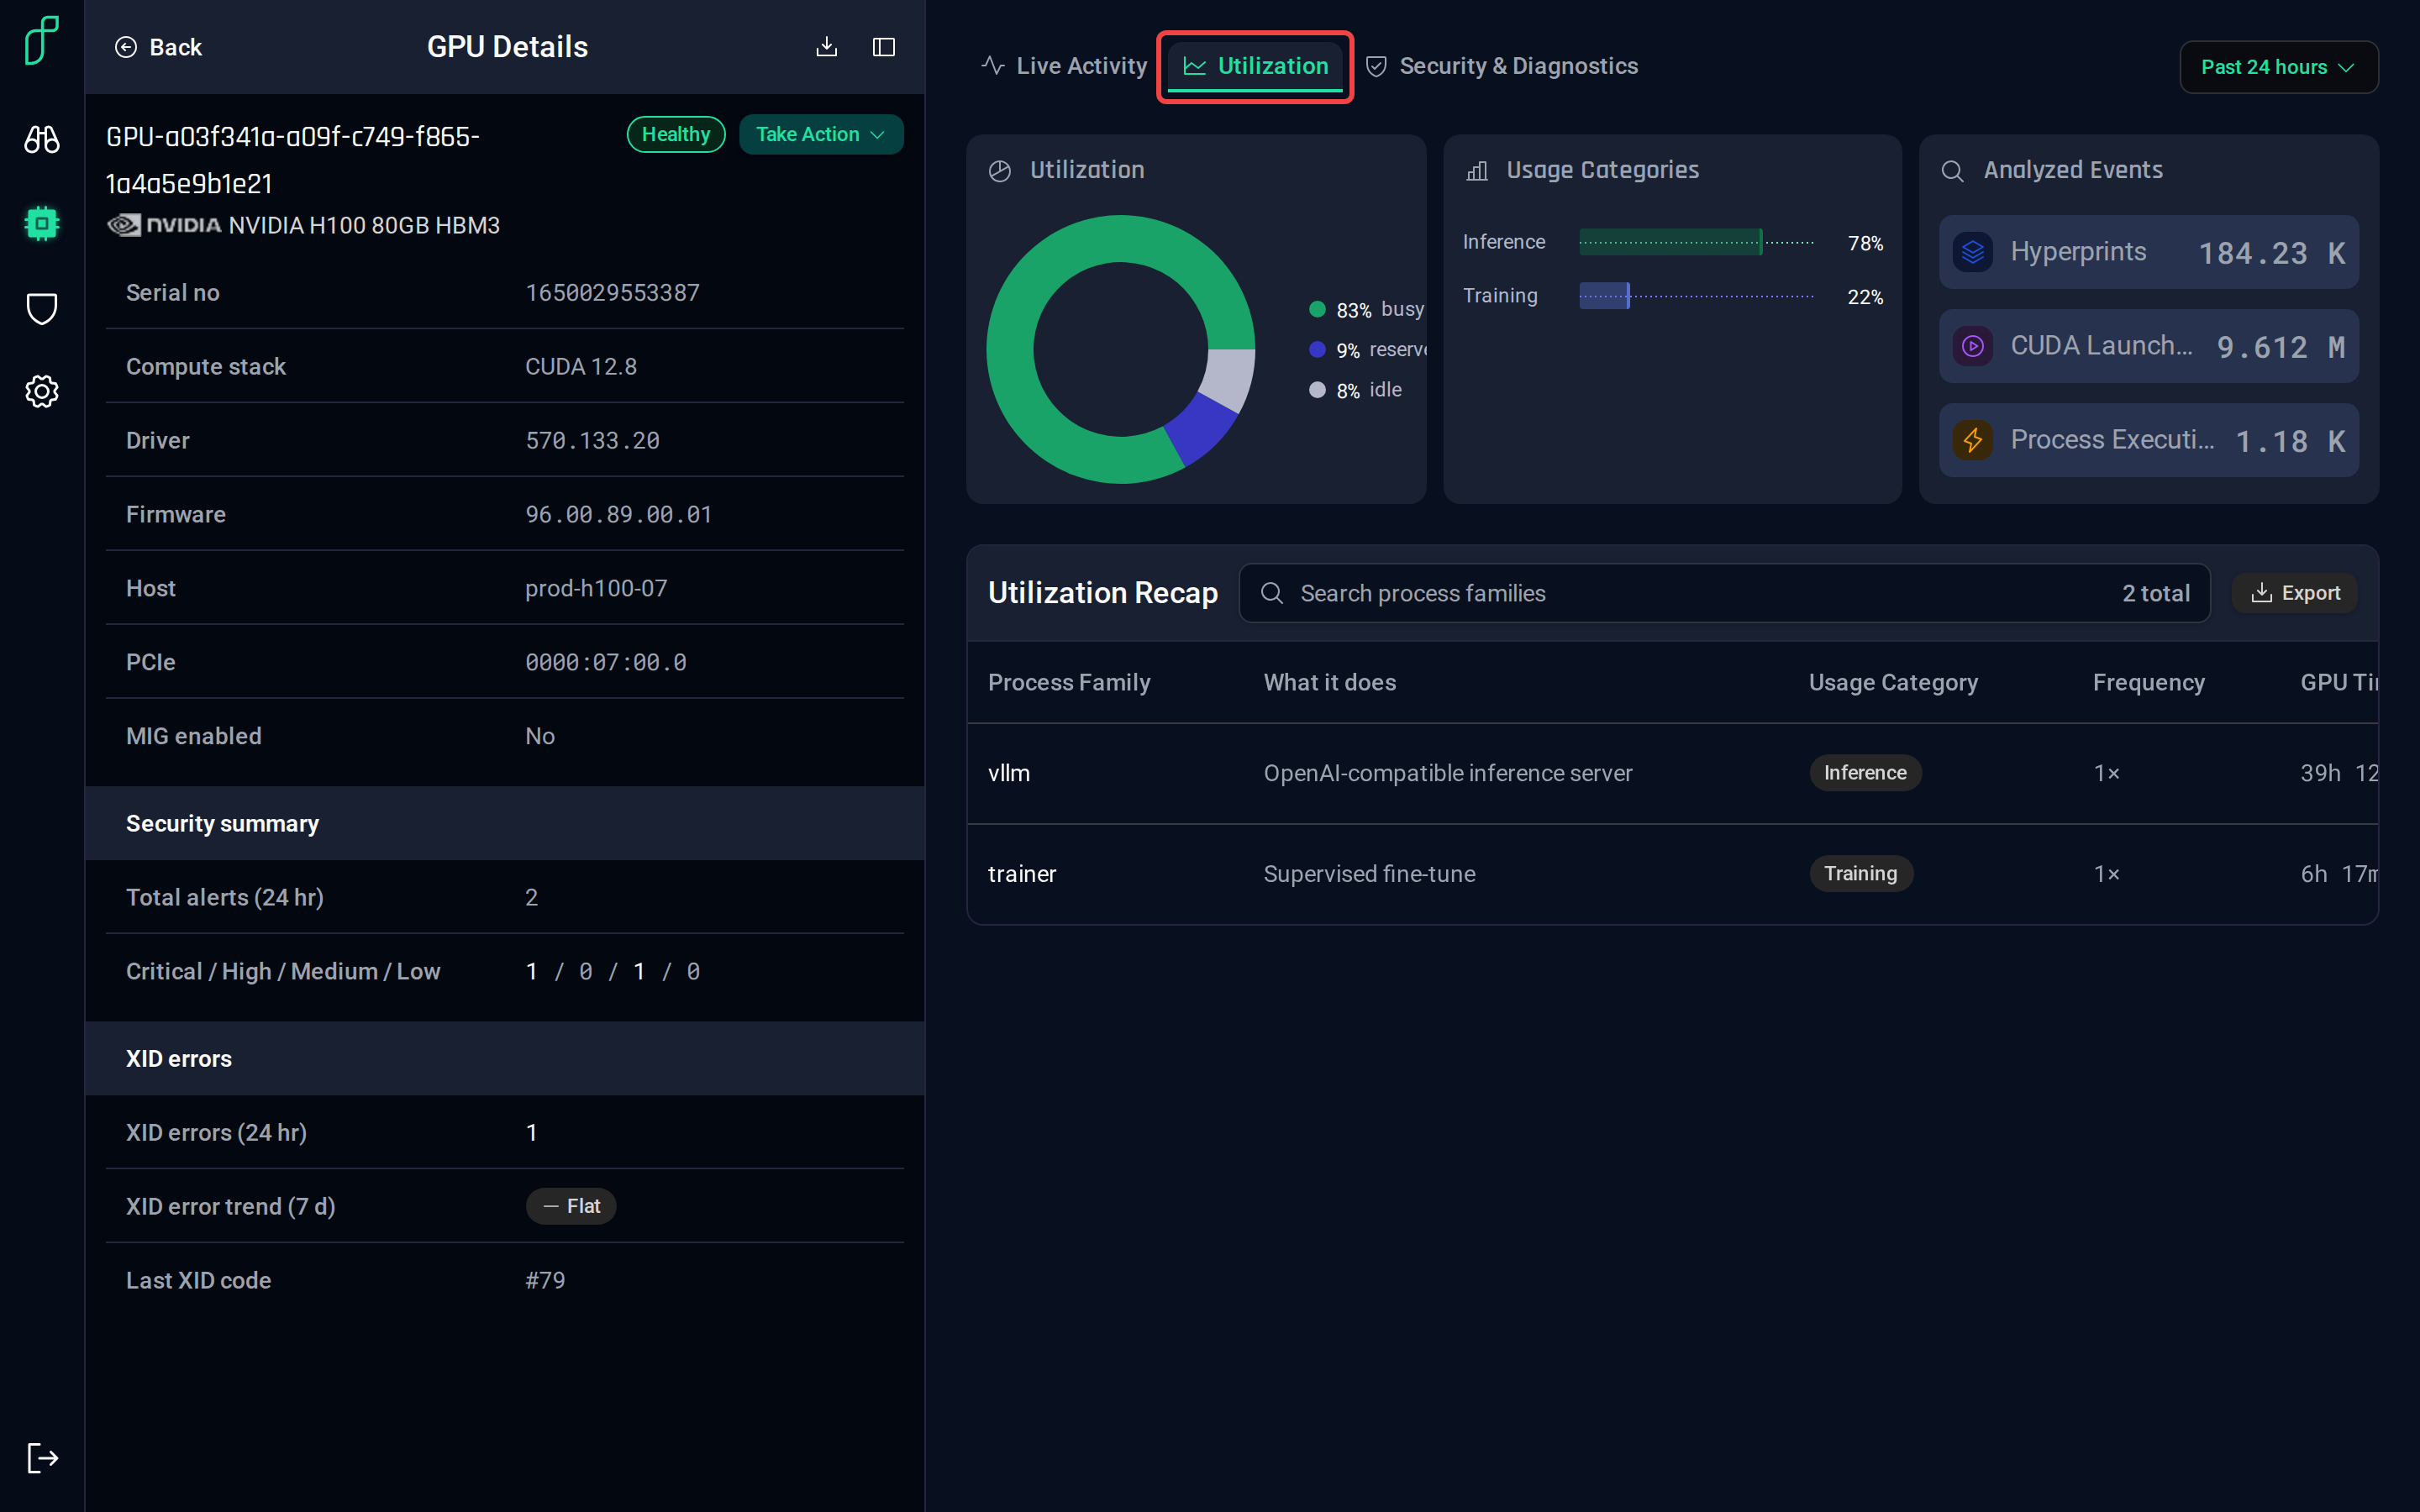This screenshot has width=2420, height=1512.
Task: Click the Process Family column header
Action: pyautogui.click(x=1069, y=682)
